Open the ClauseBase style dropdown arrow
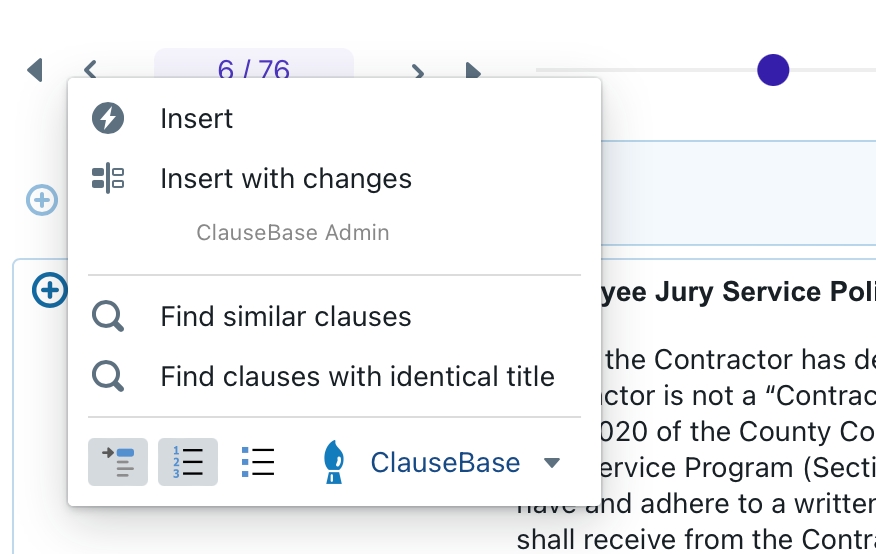The image size is (876, 554). click(551, 462)
